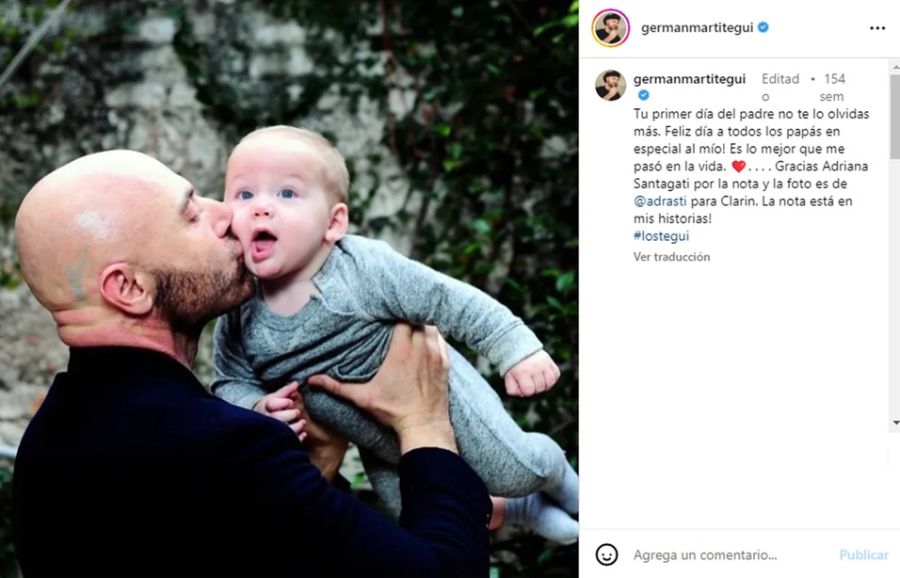Viewport: 900px width, 578px height.
Task: Click the scrollbar down arrow in comments
Action: [895, 423]
